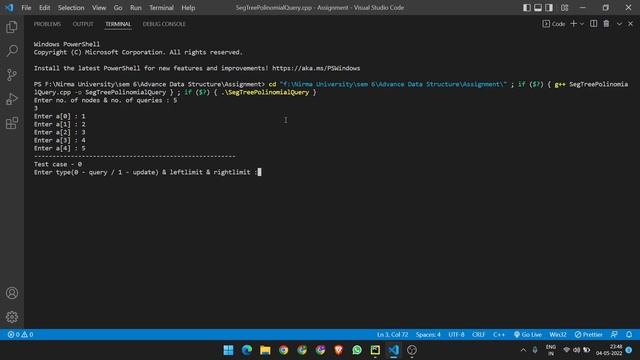Viewport: 640px width, 360px height.
Task: Create a new terminal with plus icon
Action: 573,24
